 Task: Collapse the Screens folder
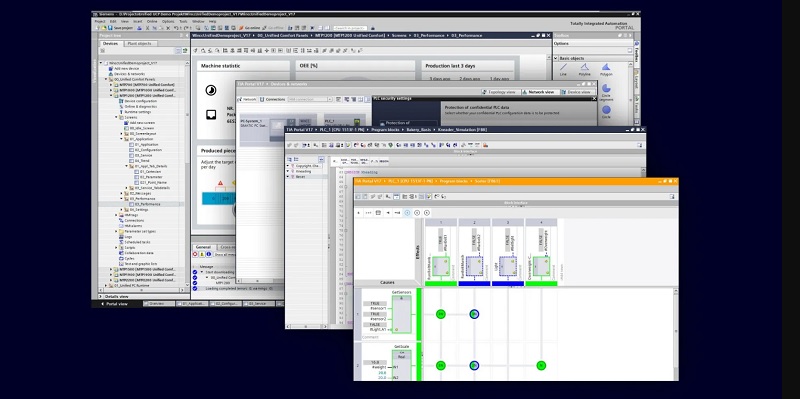(x=116, y=117)
